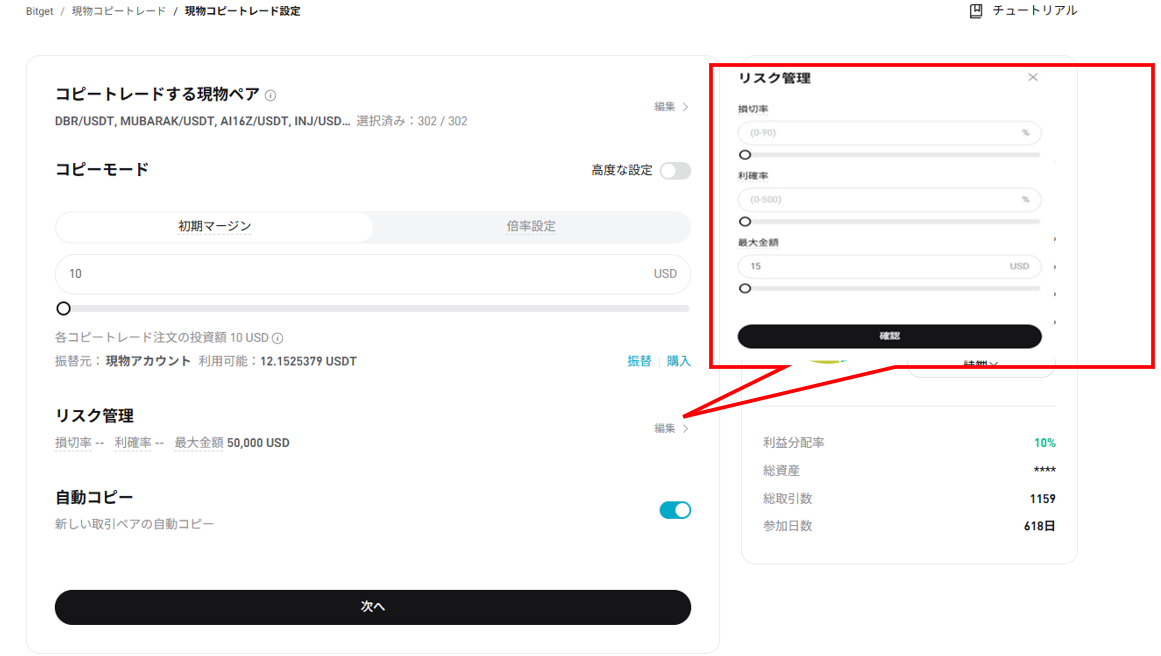Open 現物コピートレード breadcrumb link
This screenshot has width=1161, height=656.
click(x=119, y=11)
